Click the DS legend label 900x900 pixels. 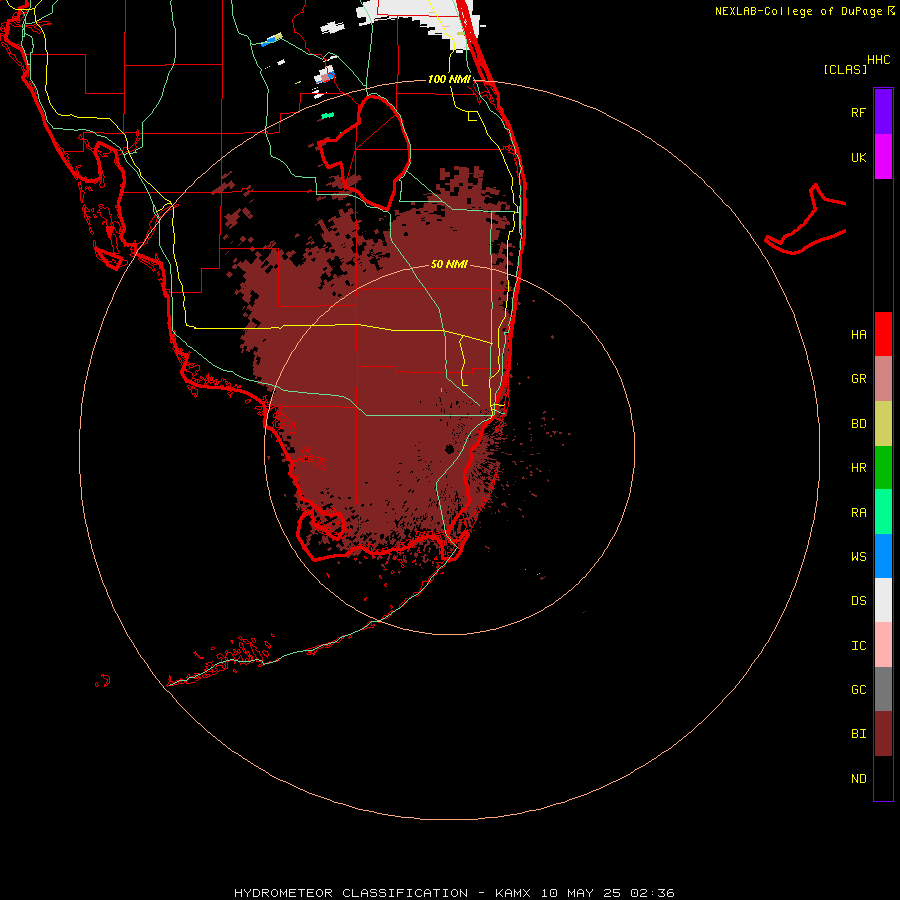click(858, 601)
